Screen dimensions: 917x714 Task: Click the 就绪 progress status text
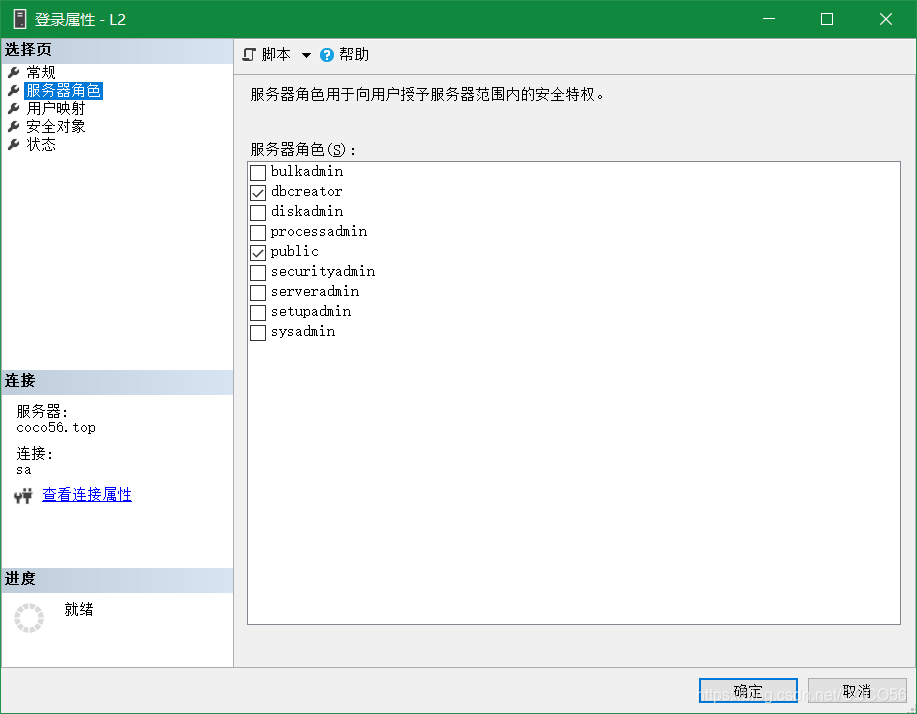coord(79,609)
